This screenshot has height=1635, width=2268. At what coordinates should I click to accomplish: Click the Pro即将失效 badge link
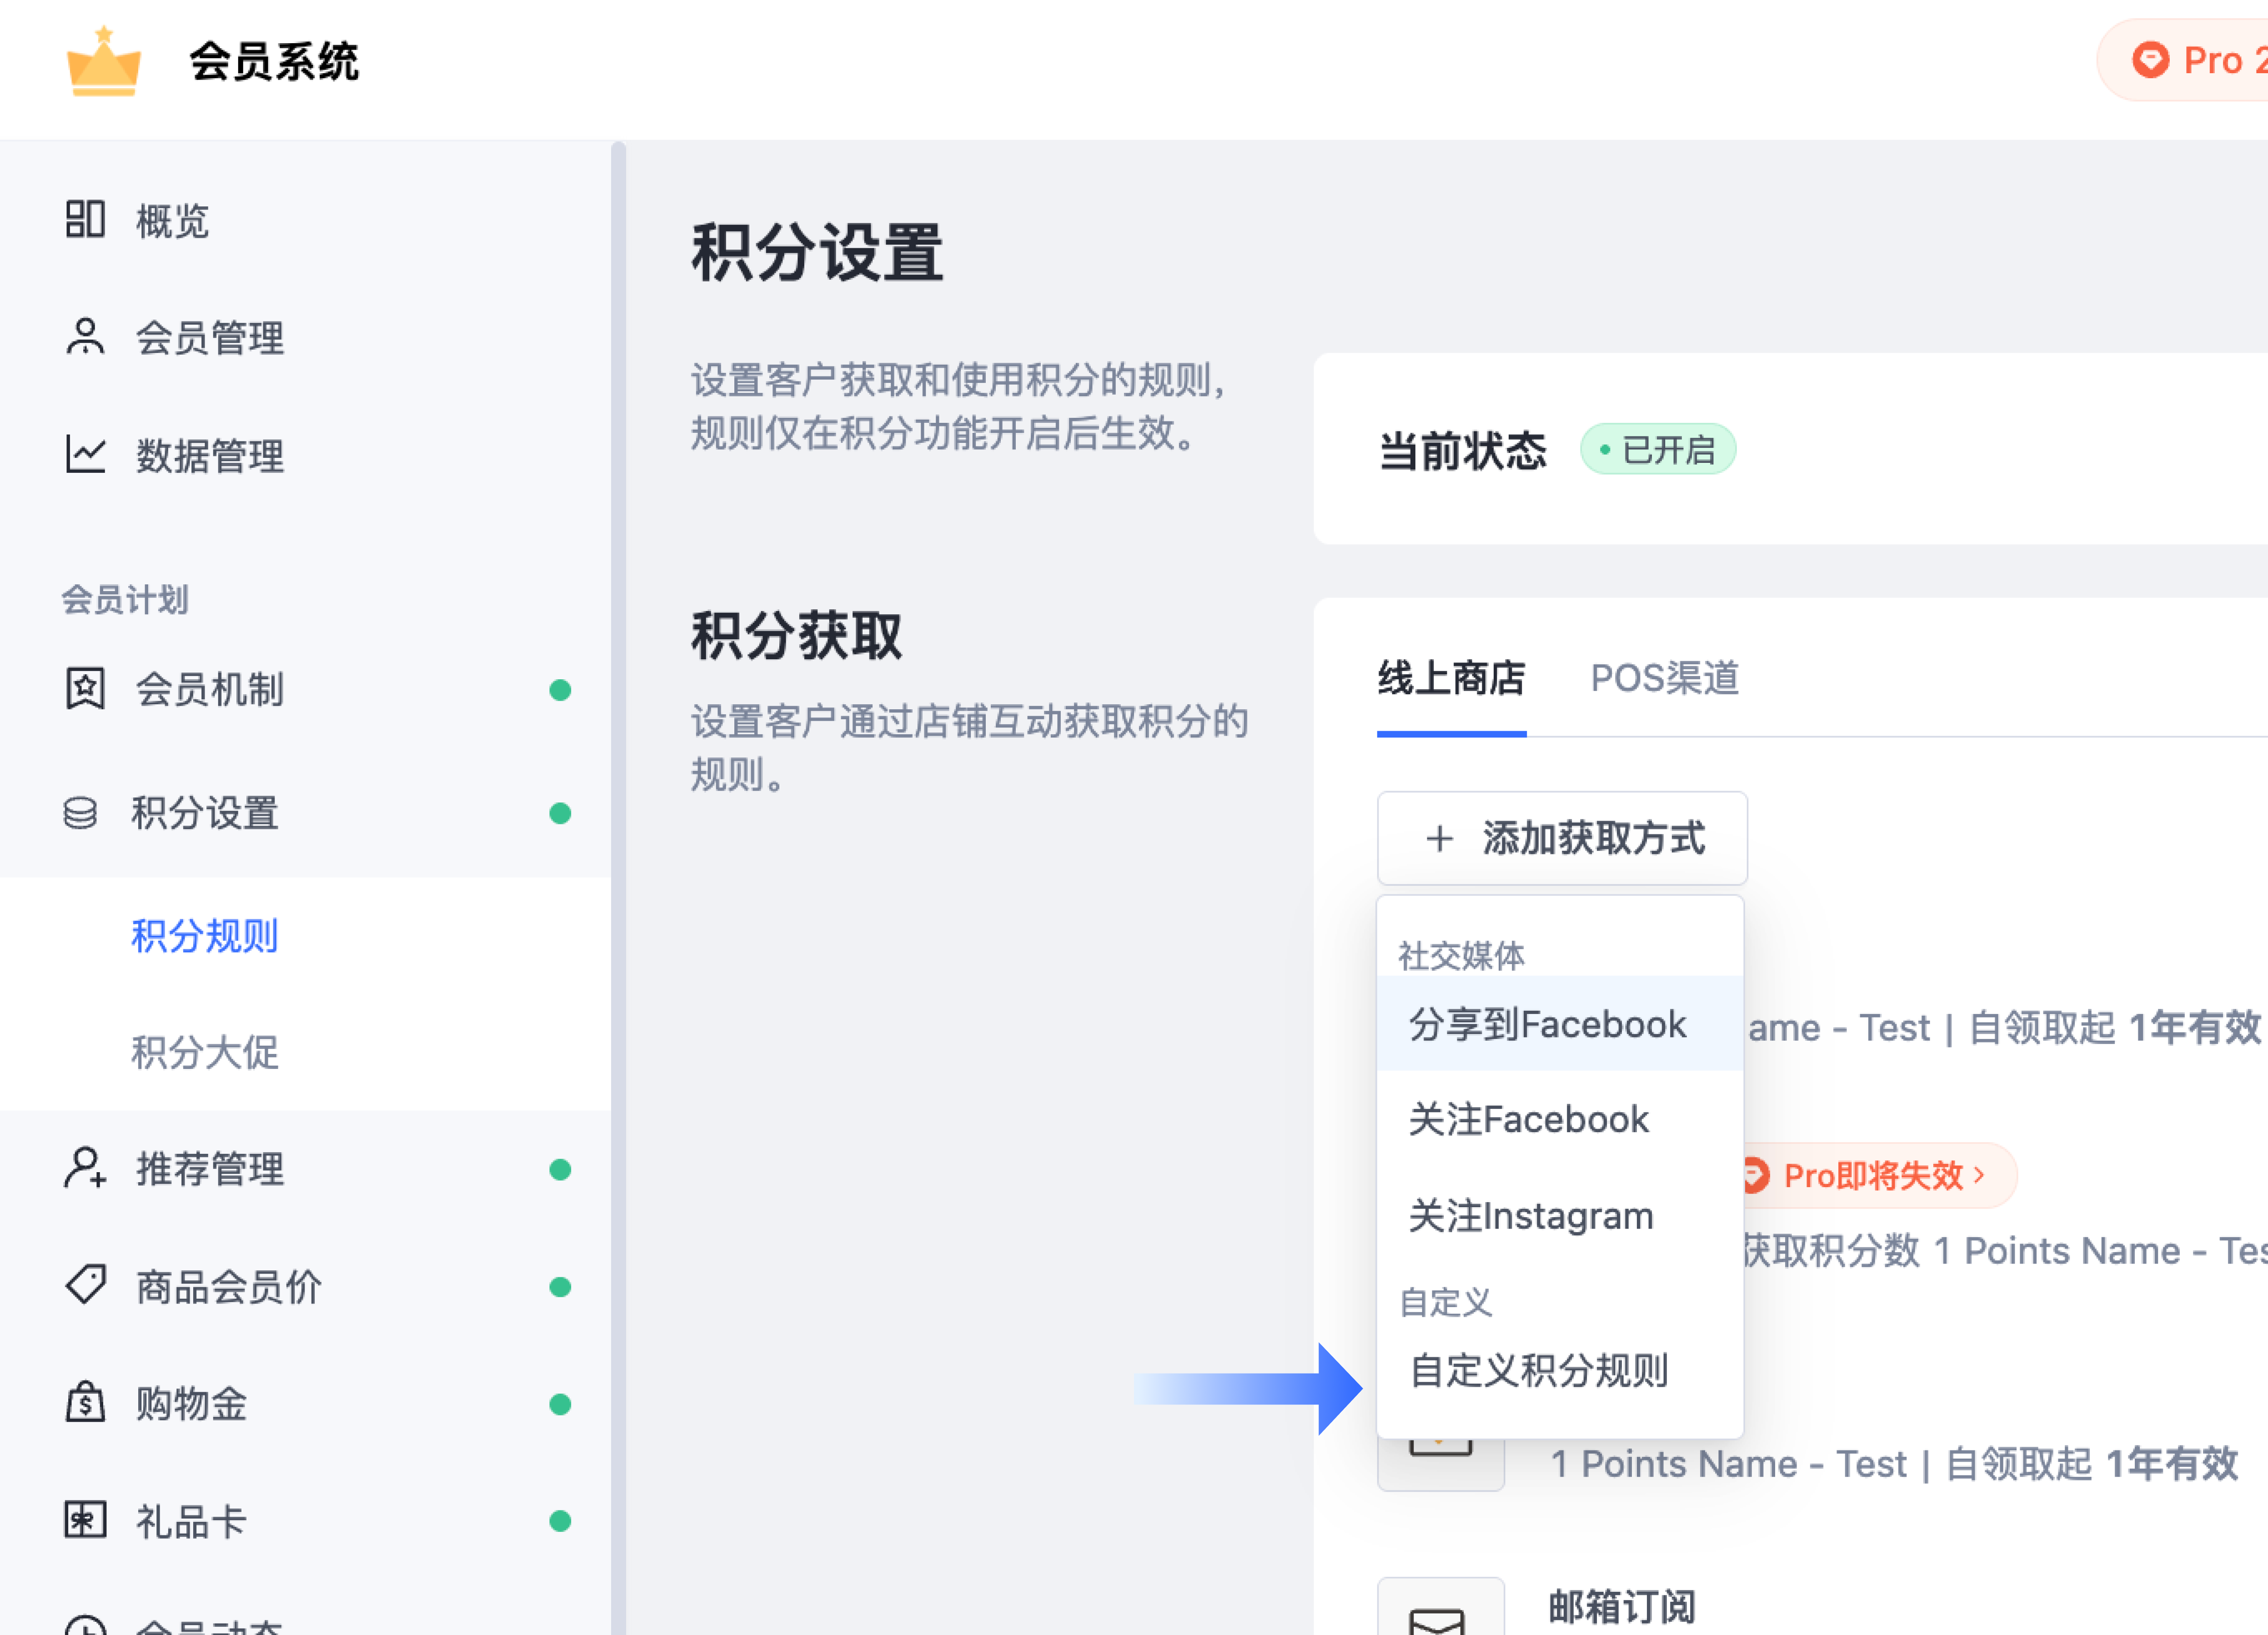tap(1875, 1175)
